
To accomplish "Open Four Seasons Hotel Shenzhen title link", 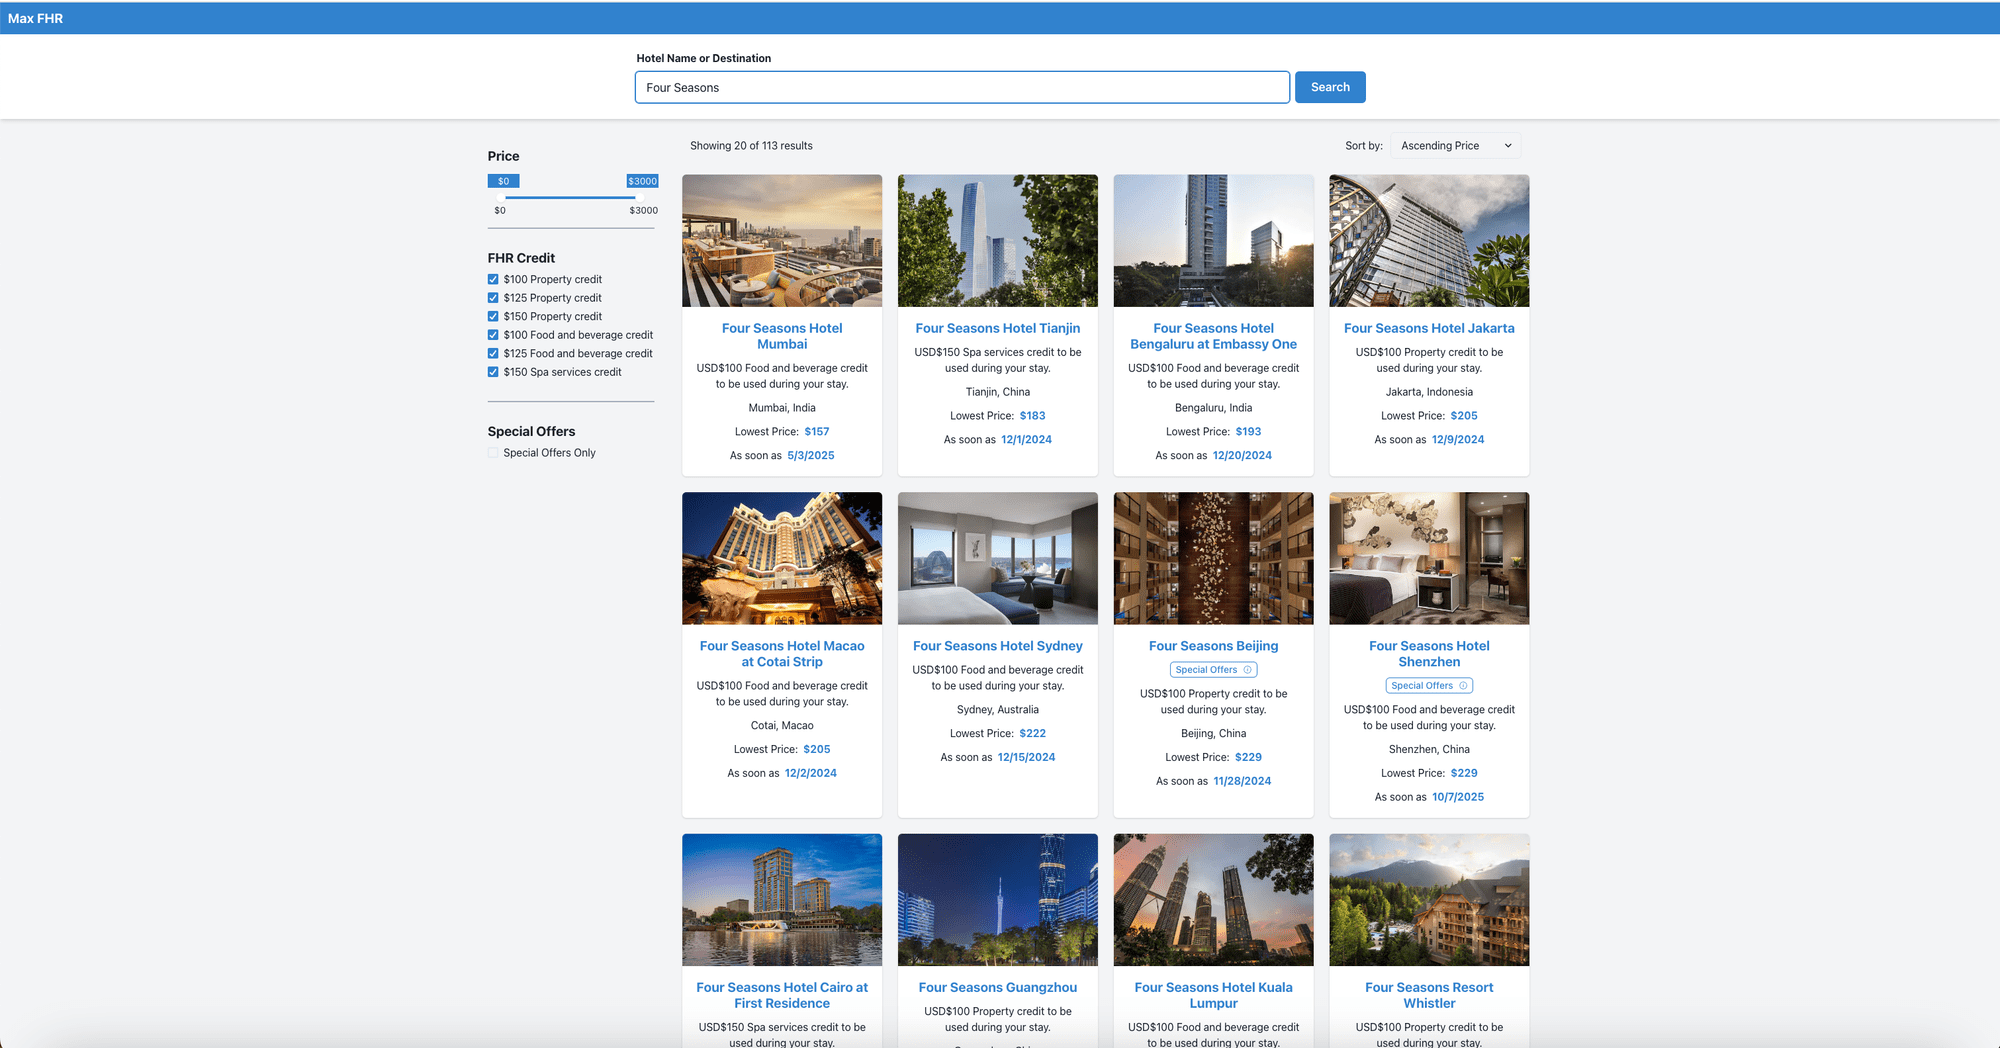I will 1429,654.
